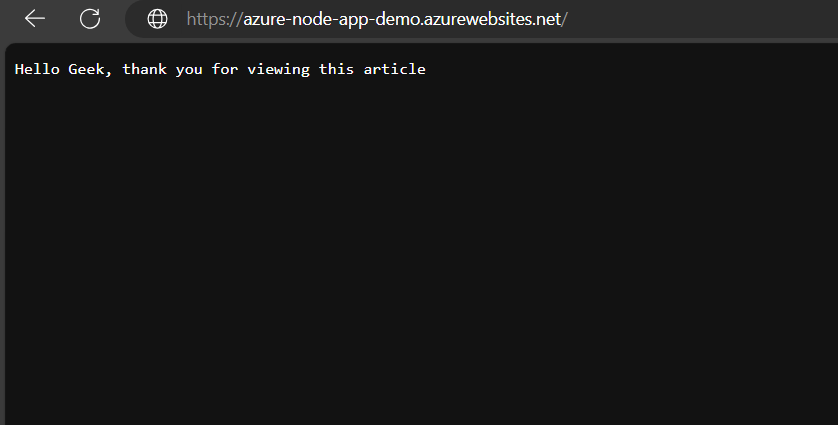Click the 'https://' part of the URL

[x=214, y=19]
